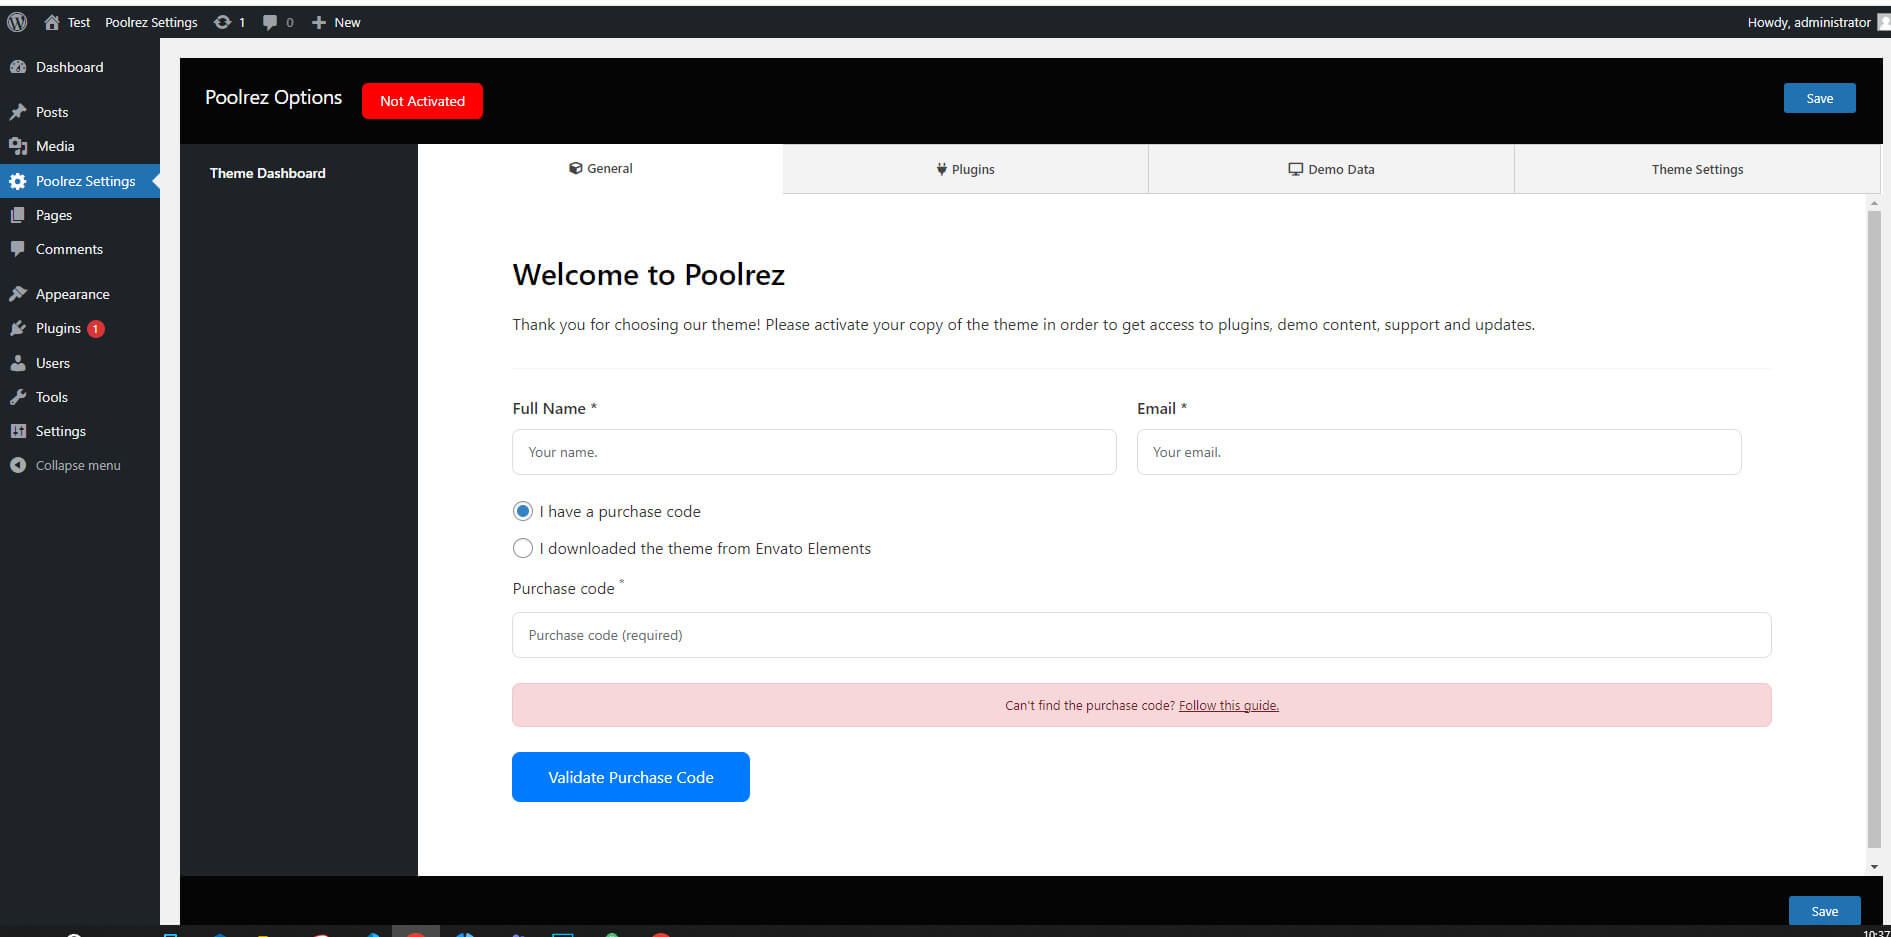Click the Users icon in sidebar
The image size is (1891, 937).
(x=18, y=363)
